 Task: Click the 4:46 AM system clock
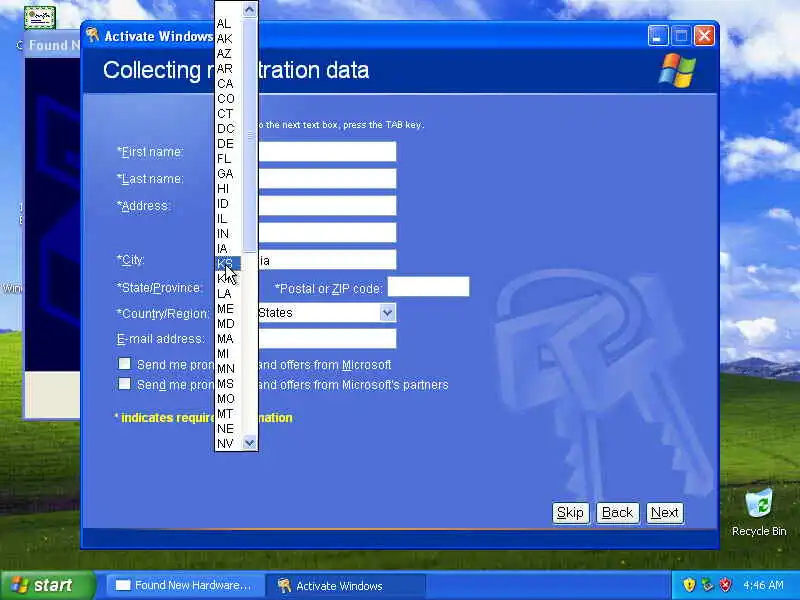(x=763, y=585)
